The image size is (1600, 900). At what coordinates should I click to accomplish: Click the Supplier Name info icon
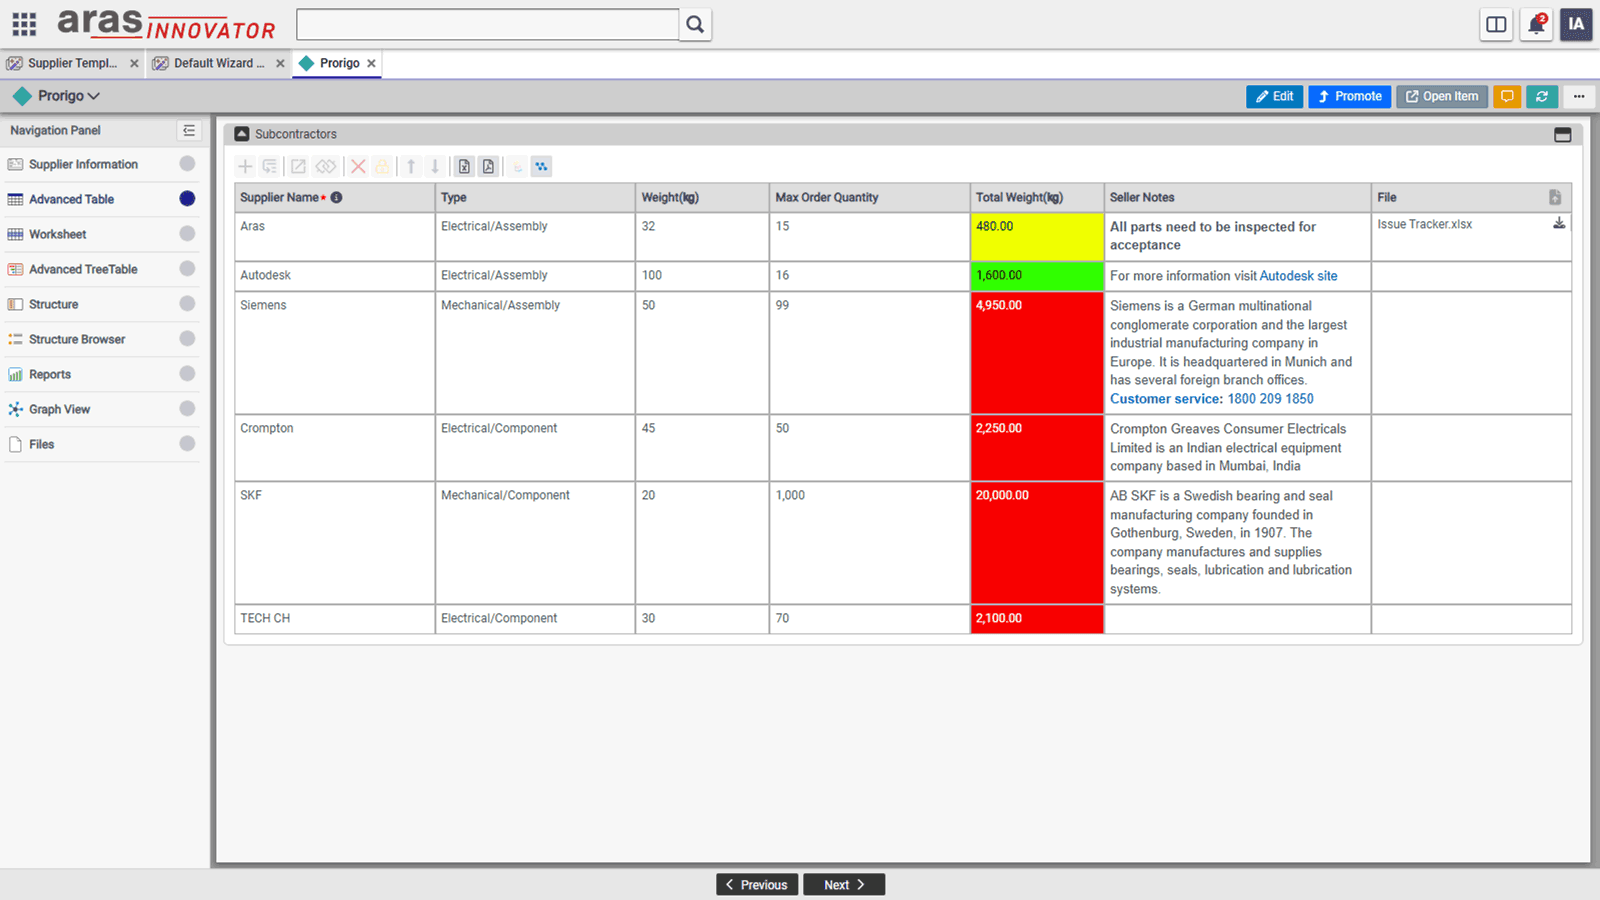coord(337,197)
